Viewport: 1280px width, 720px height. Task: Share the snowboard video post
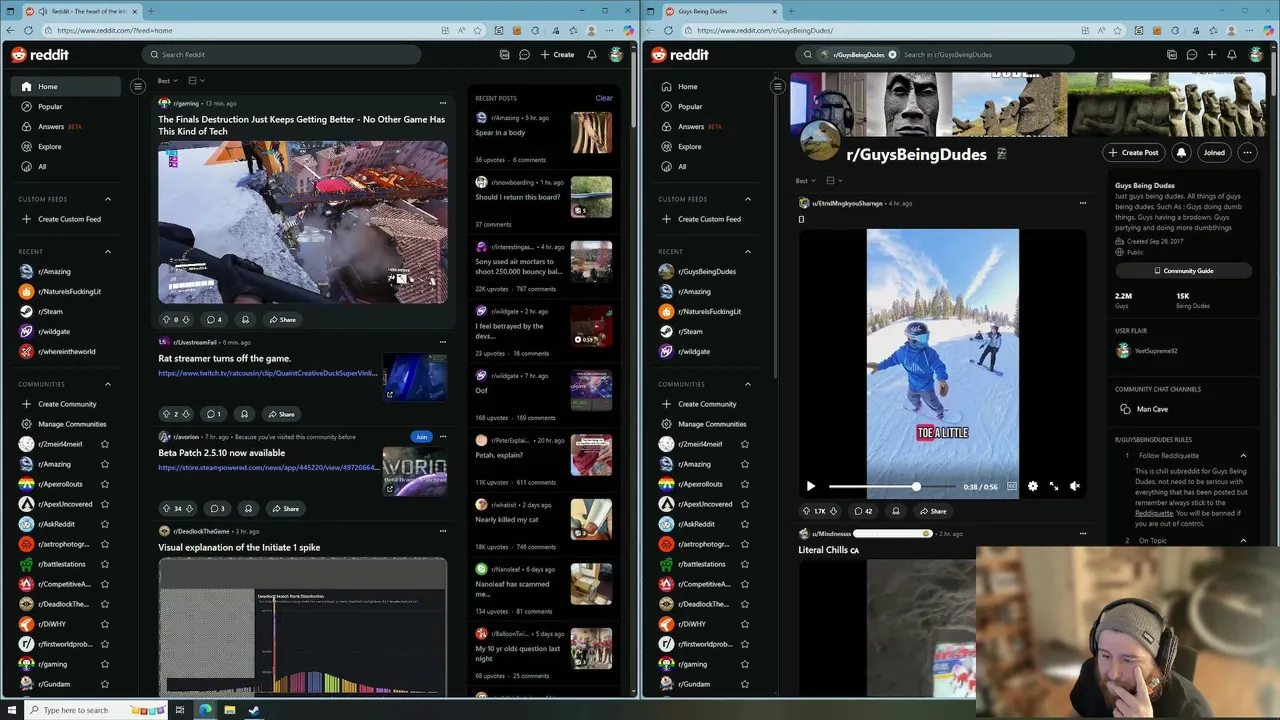coord(932,511)
